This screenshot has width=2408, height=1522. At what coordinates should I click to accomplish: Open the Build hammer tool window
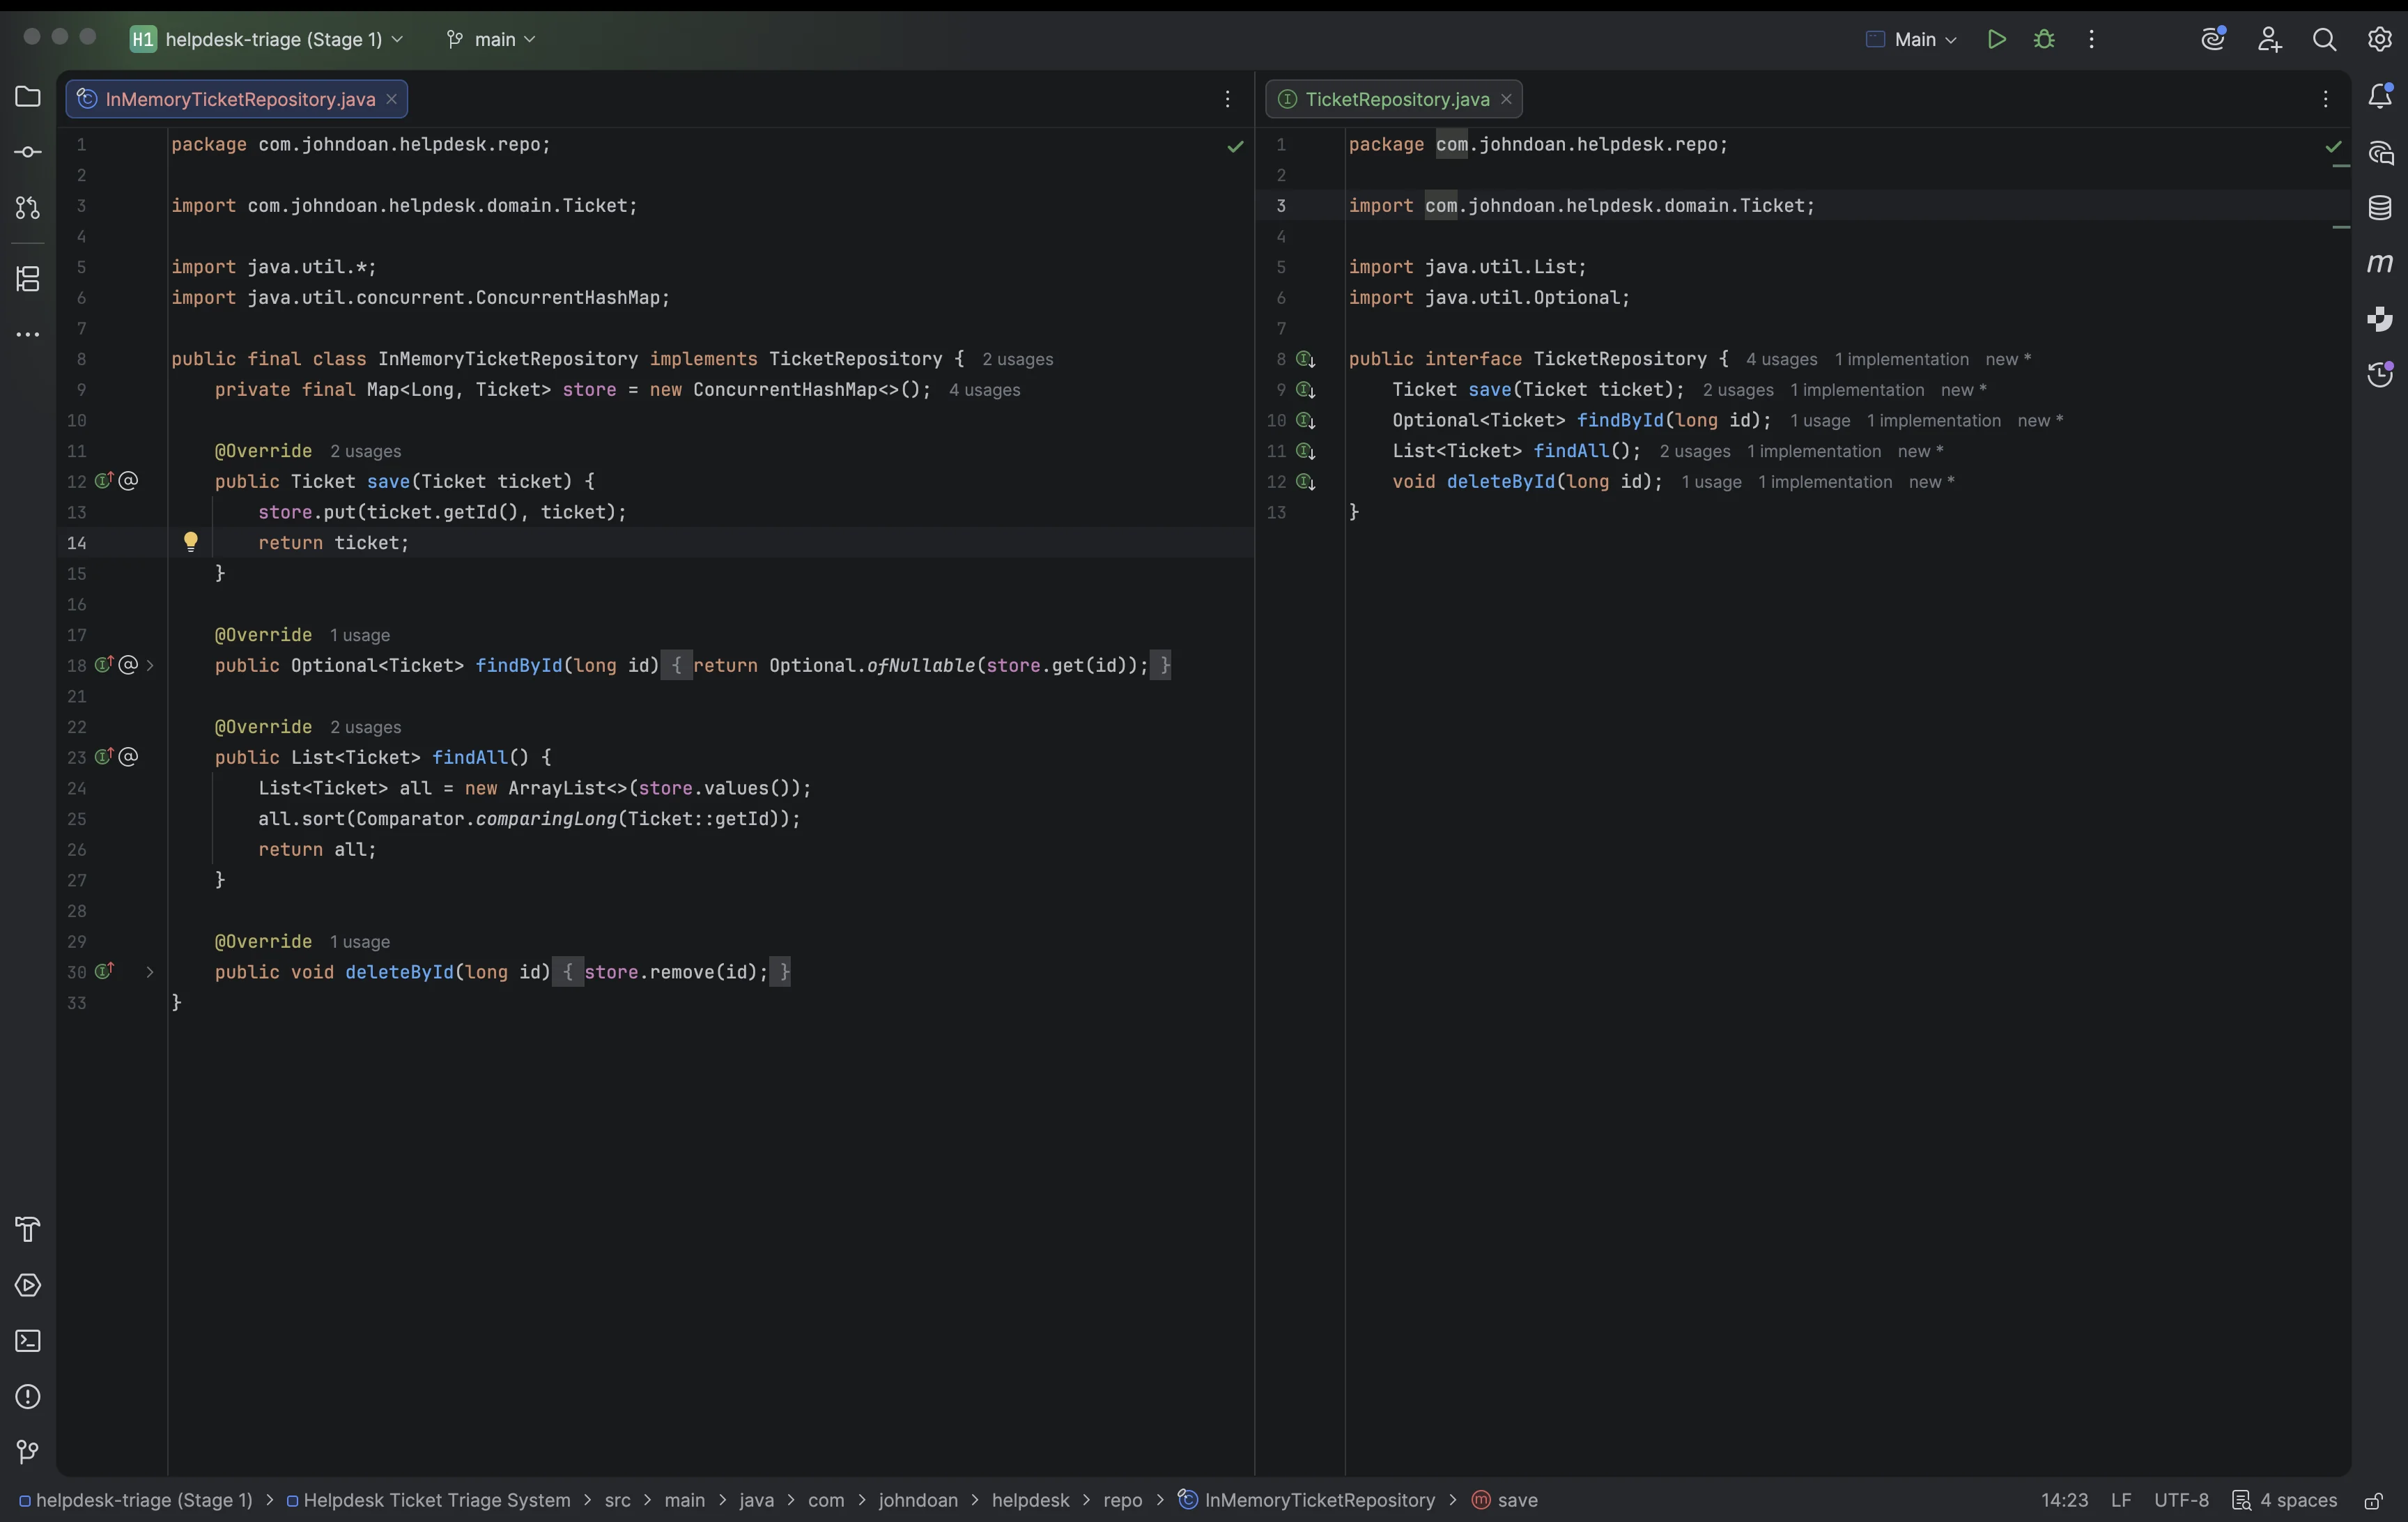pos(28,1229)
